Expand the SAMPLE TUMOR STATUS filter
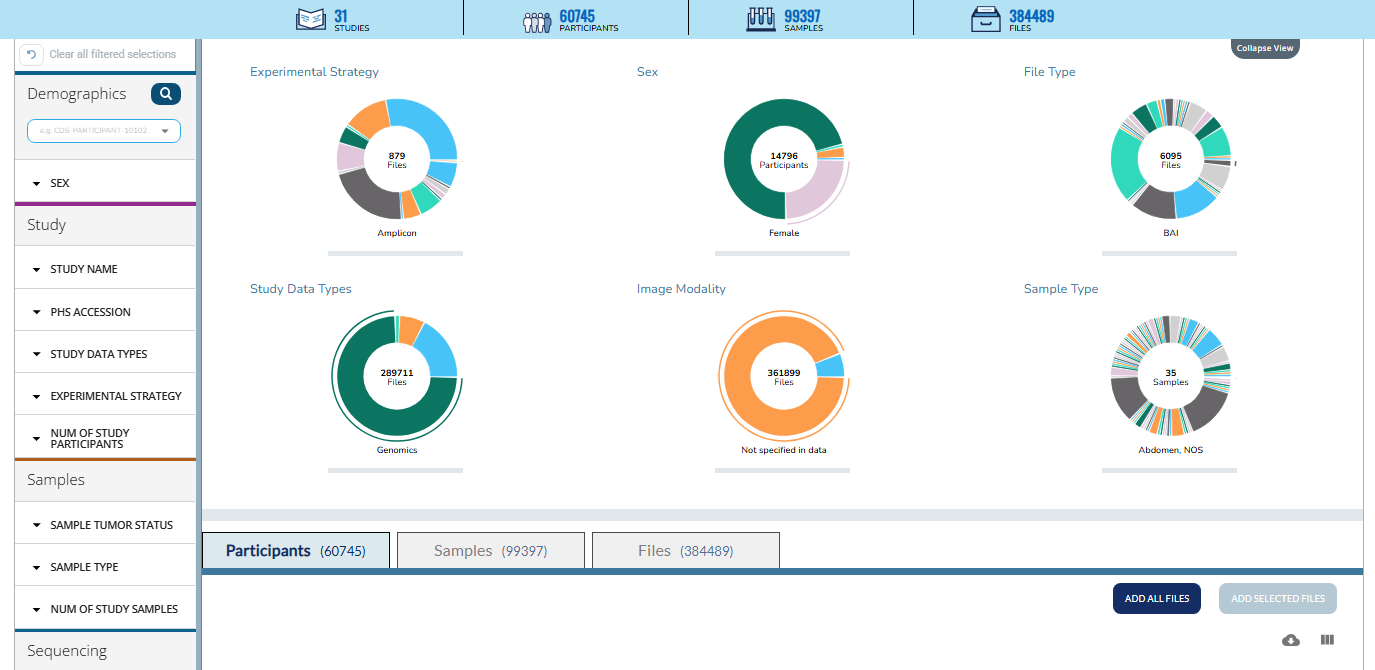The height and width of the screenshot is (670, 1375). pos(105,525)
